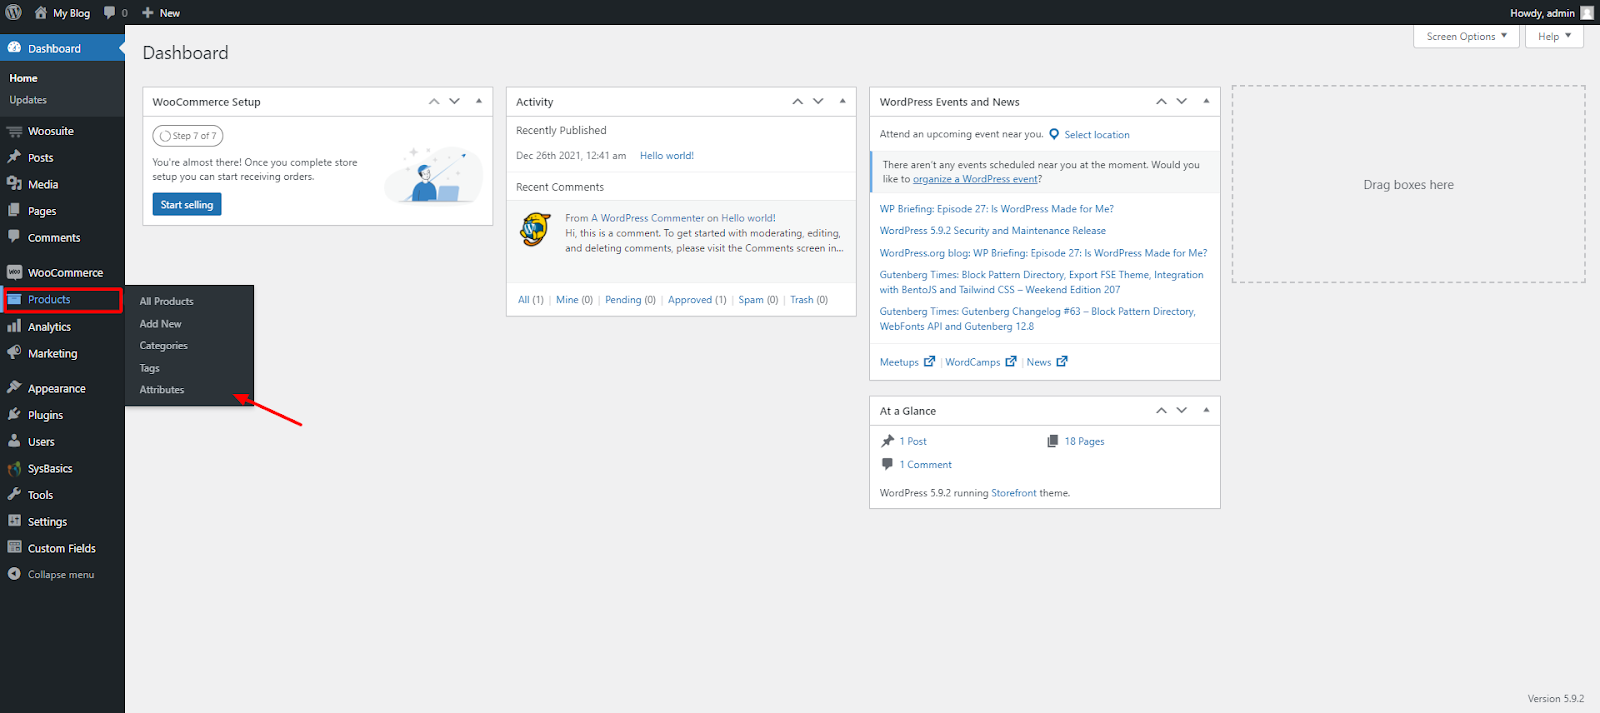
Task: Open the Hello world! post link
Action: tap(667, 156)
